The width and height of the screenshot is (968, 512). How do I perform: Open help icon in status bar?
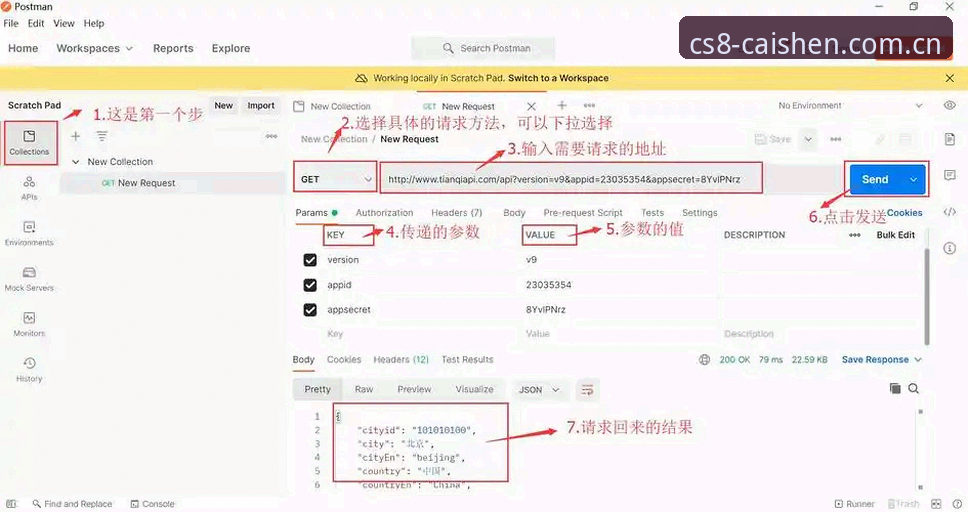click(957, 504)
